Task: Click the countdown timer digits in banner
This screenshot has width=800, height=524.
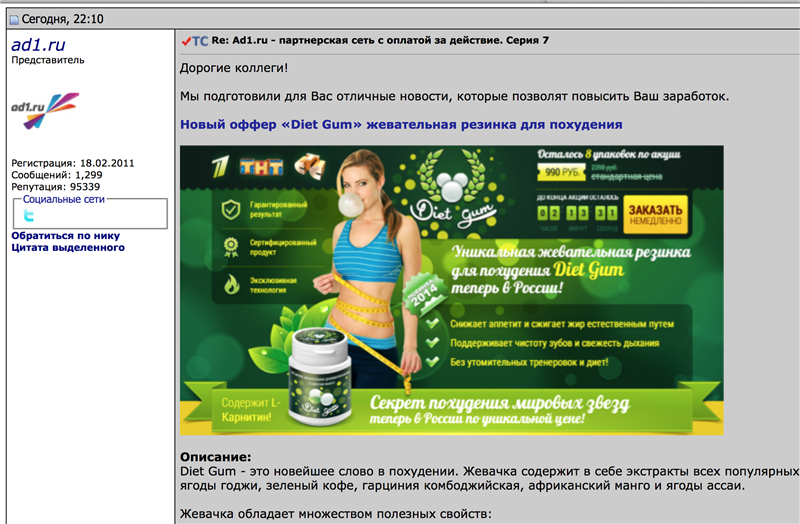Action: tap(577, 213)
